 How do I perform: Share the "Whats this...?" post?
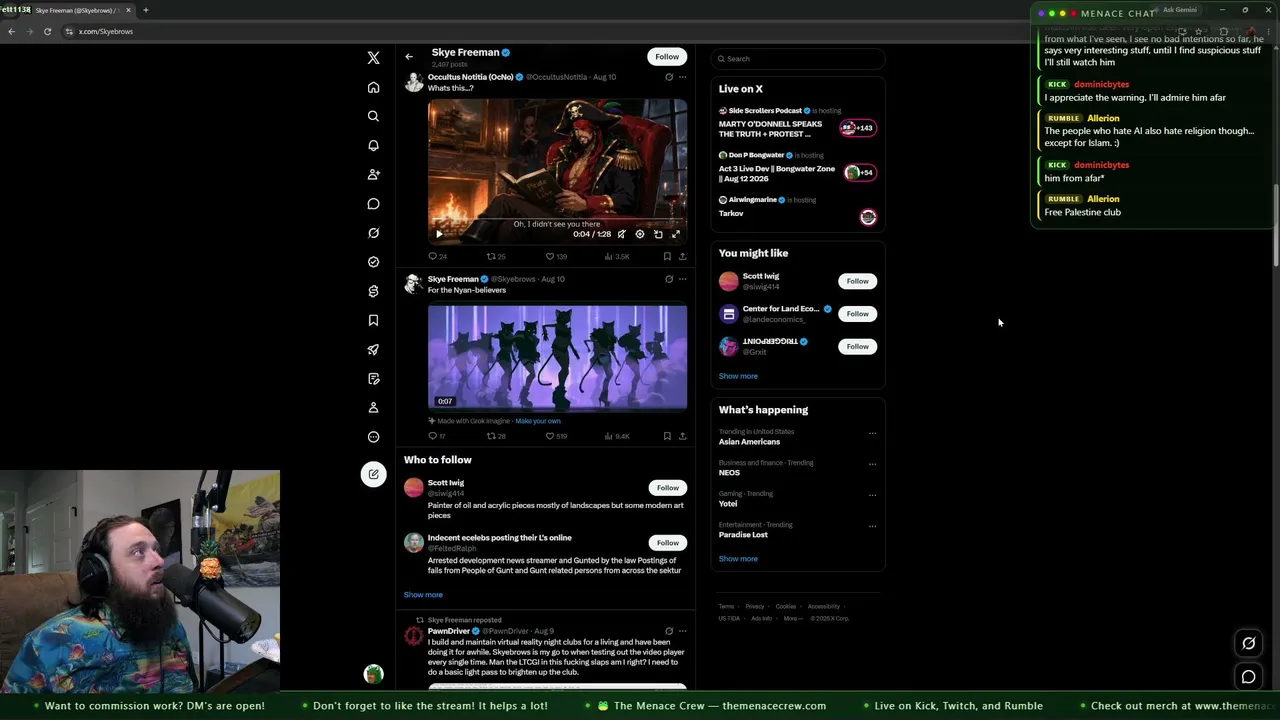682,256
